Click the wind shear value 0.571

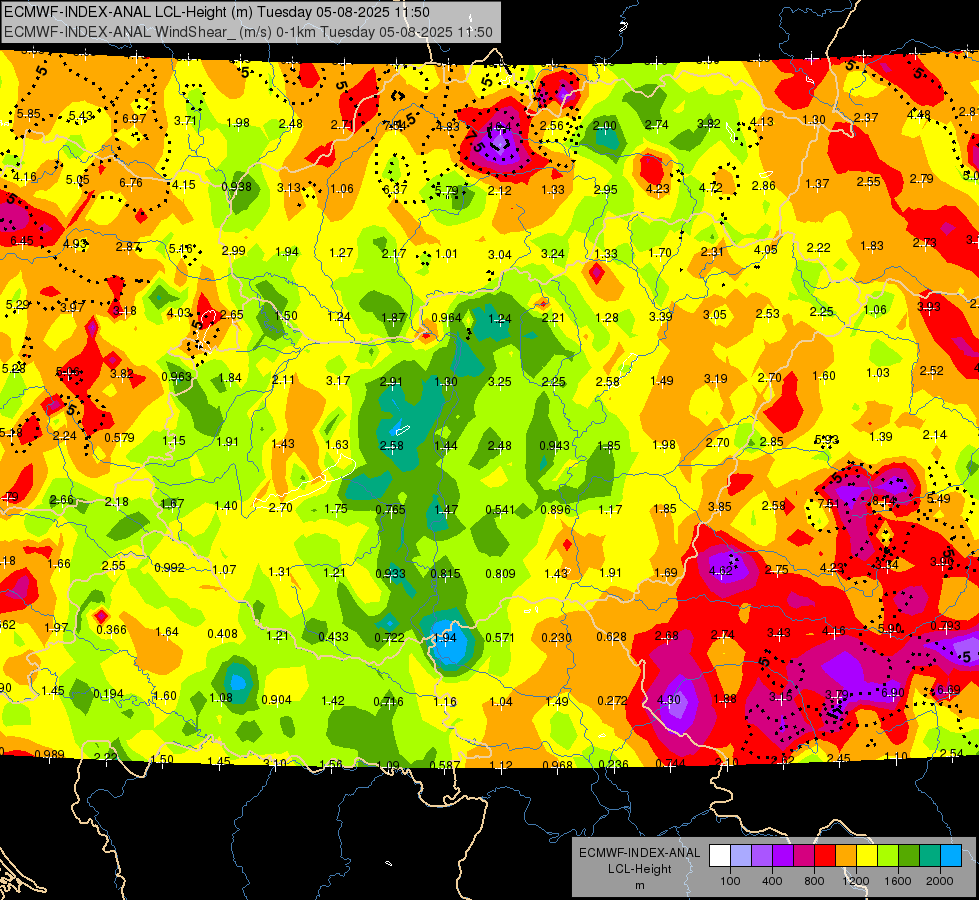point(500,638)
